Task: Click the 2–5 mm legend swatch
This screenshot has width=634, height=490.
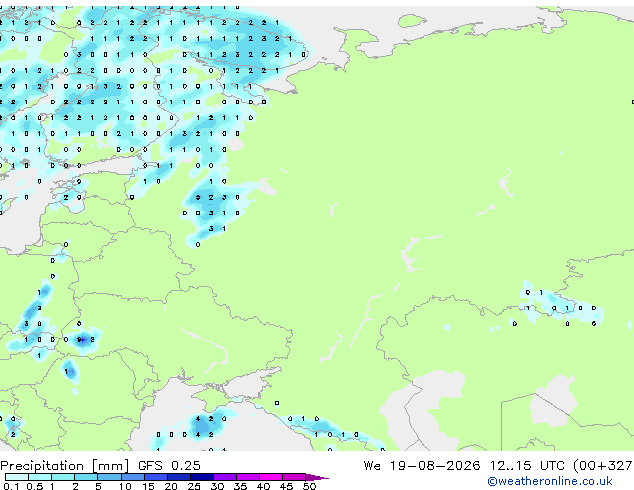Action: pyautogui.click(x=86, y=477)
